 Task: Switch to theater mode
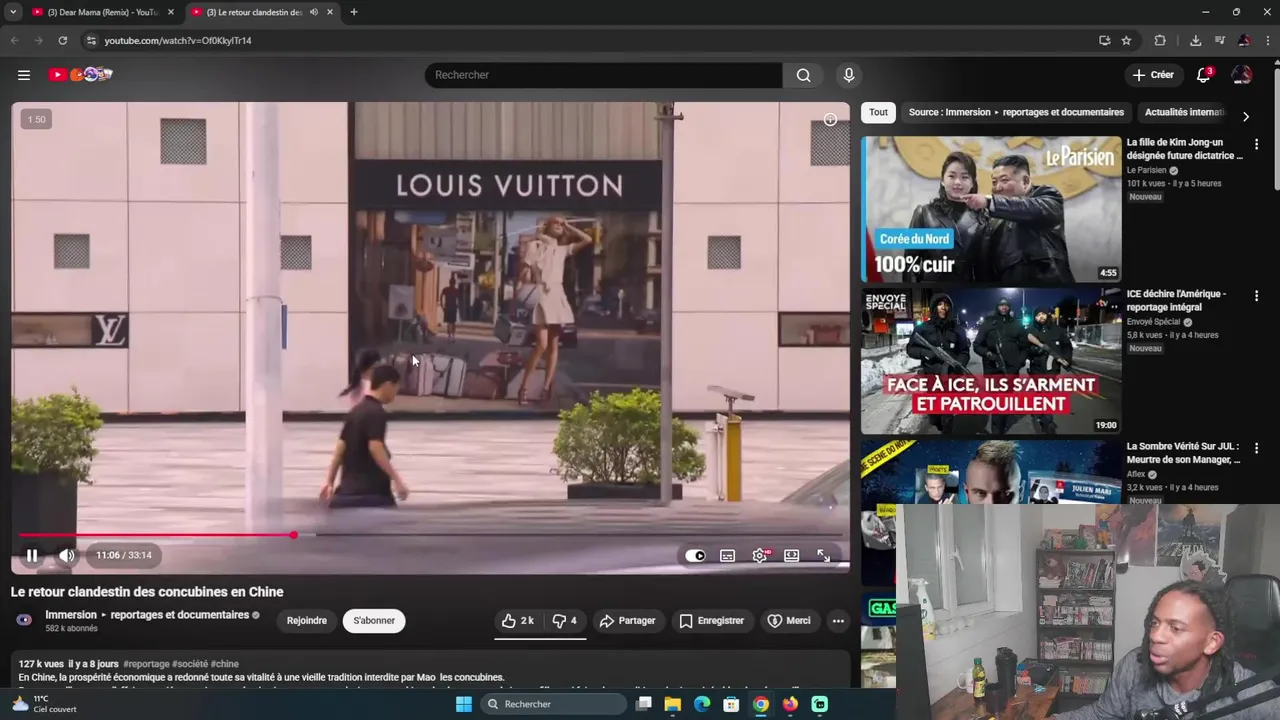[x=791, y=556]
